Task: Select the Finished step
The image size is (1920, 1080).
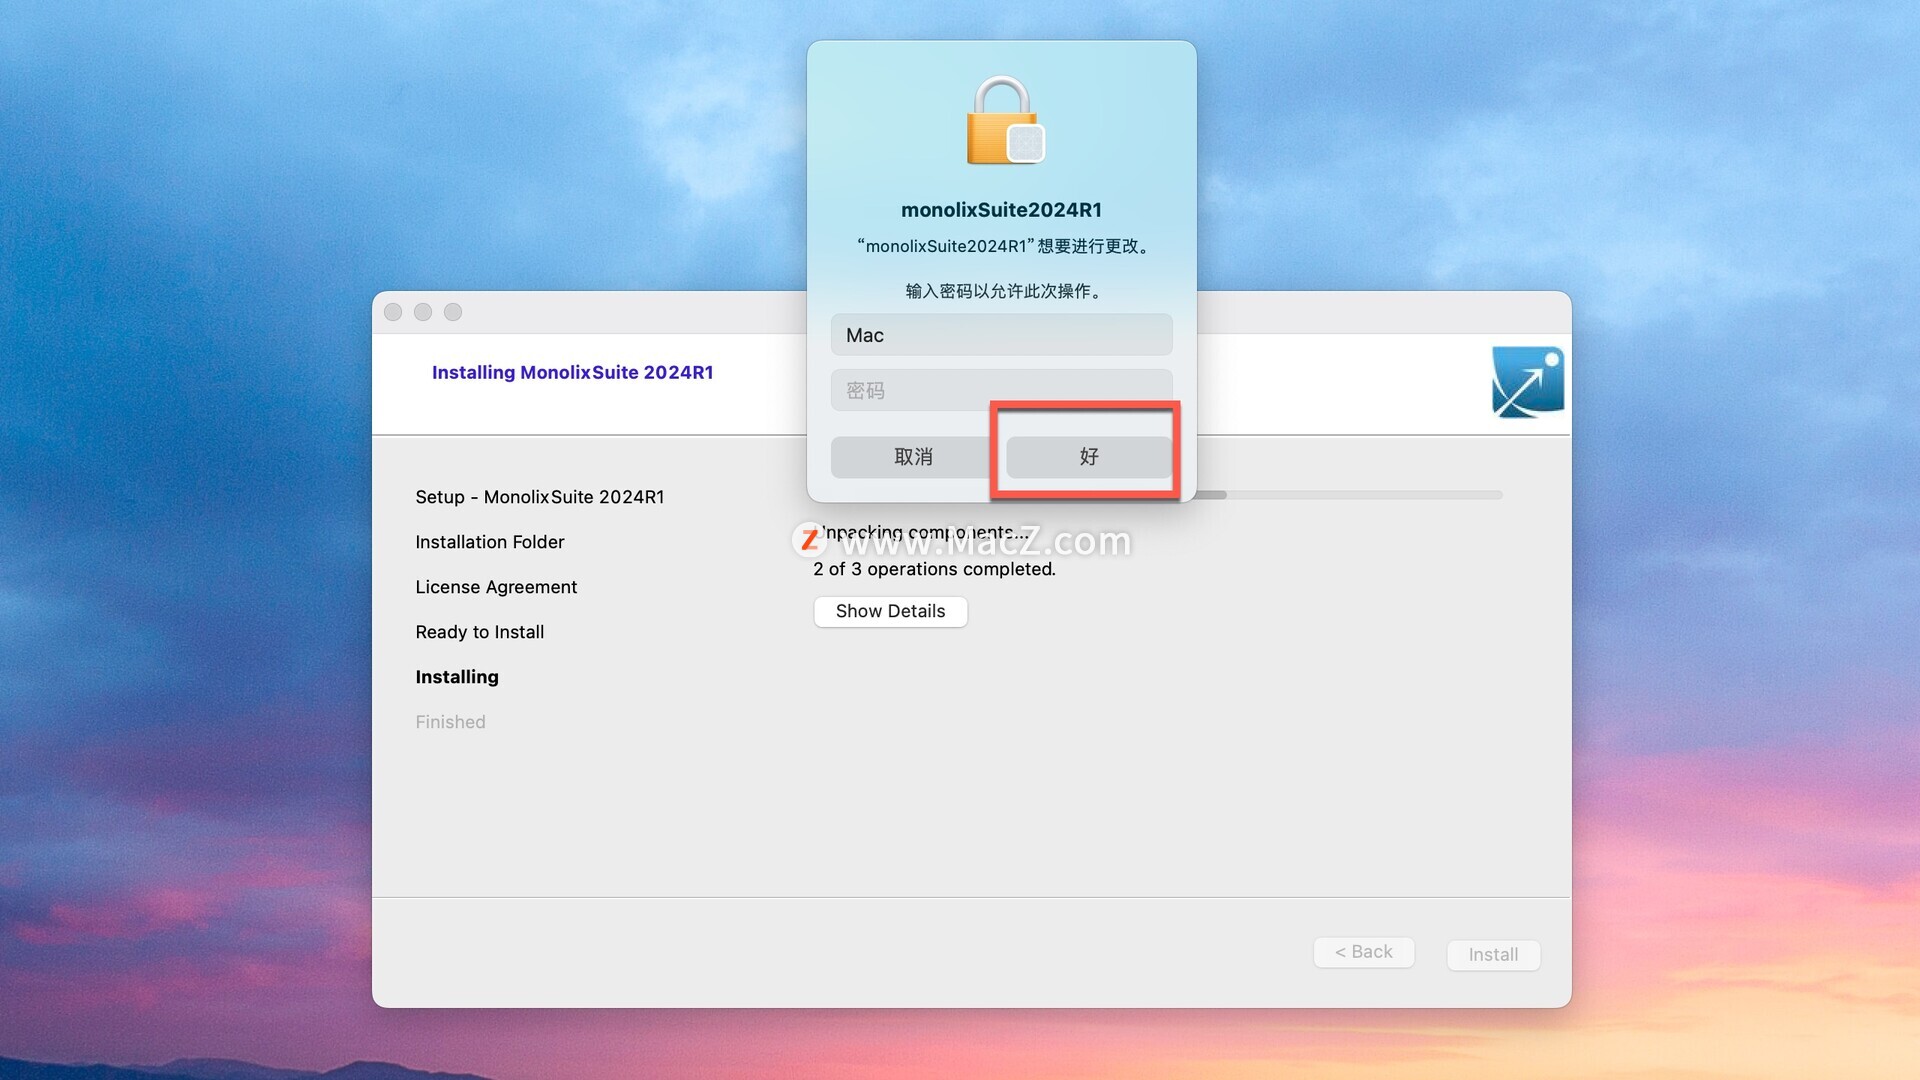Action: point(450,722)
